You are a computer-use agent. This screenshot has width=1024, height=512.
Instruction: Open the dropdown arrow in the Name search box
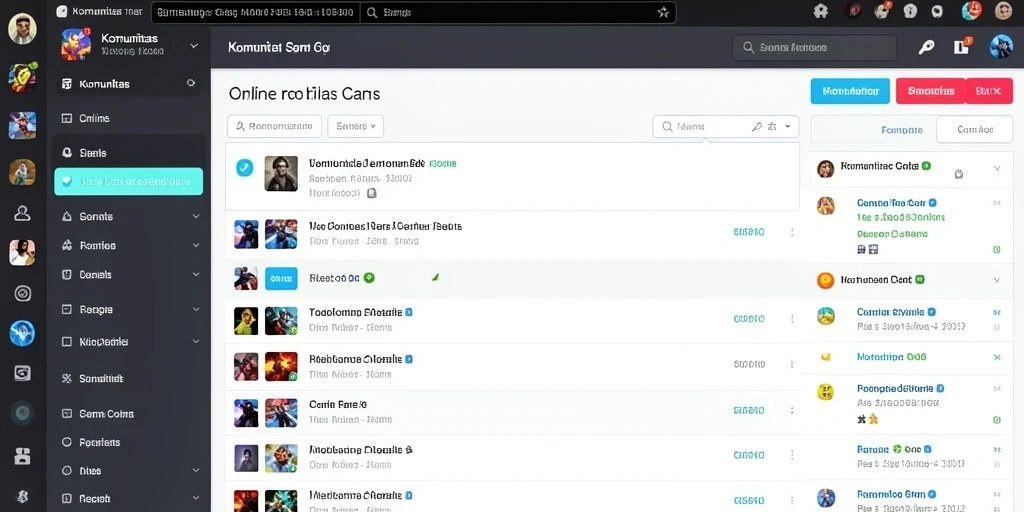[x=788, y=126]
